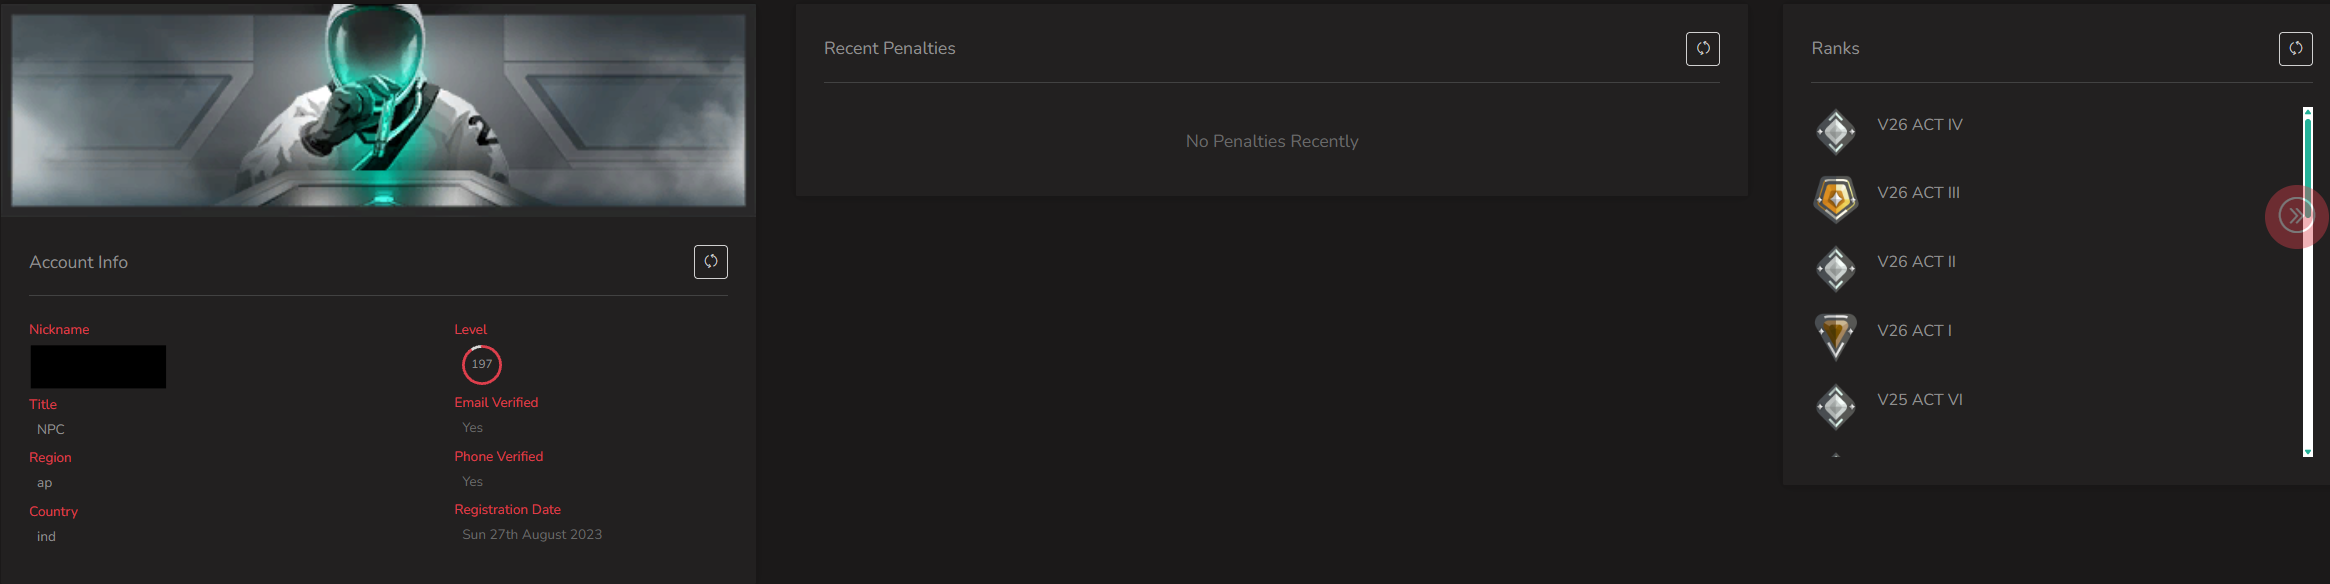Refresh the Account Info panel
The image size is (2330, 584).
711,262
